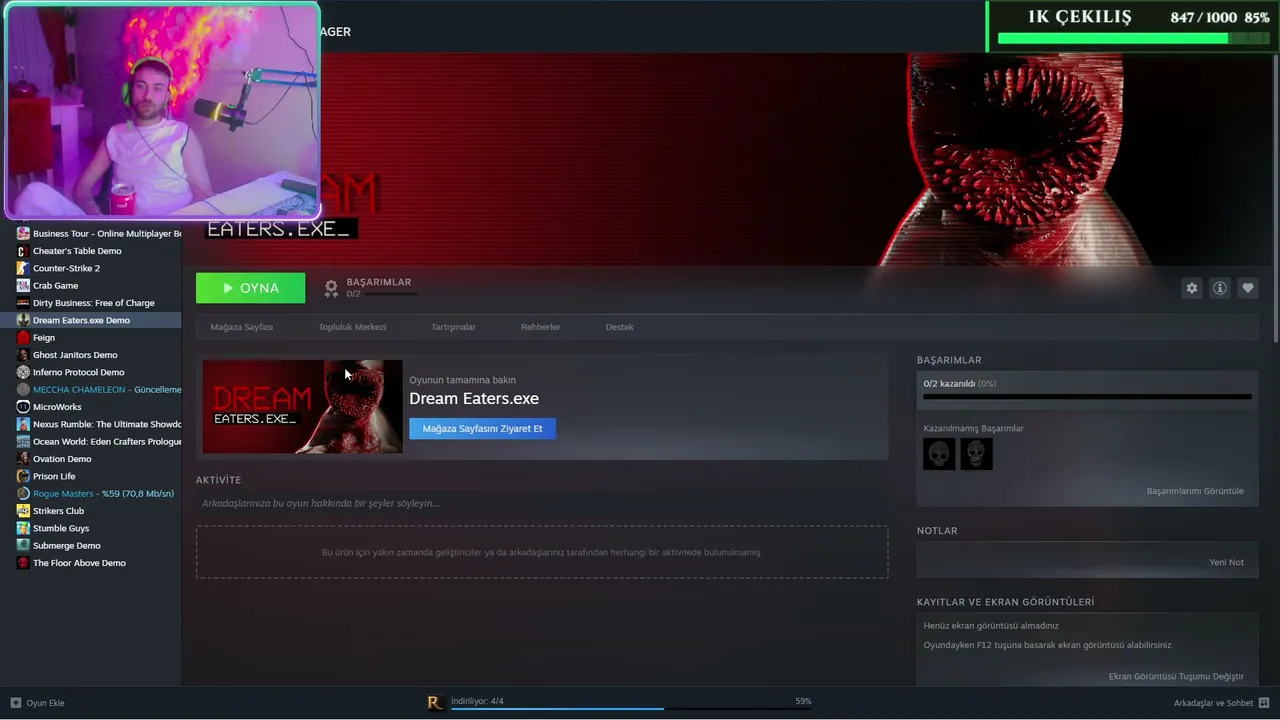Select 'MECCHA CHAMELEON' in the library list
The height and width of the screenshot is (720, 1280).
pyautogui.click(x=90, y=390)
